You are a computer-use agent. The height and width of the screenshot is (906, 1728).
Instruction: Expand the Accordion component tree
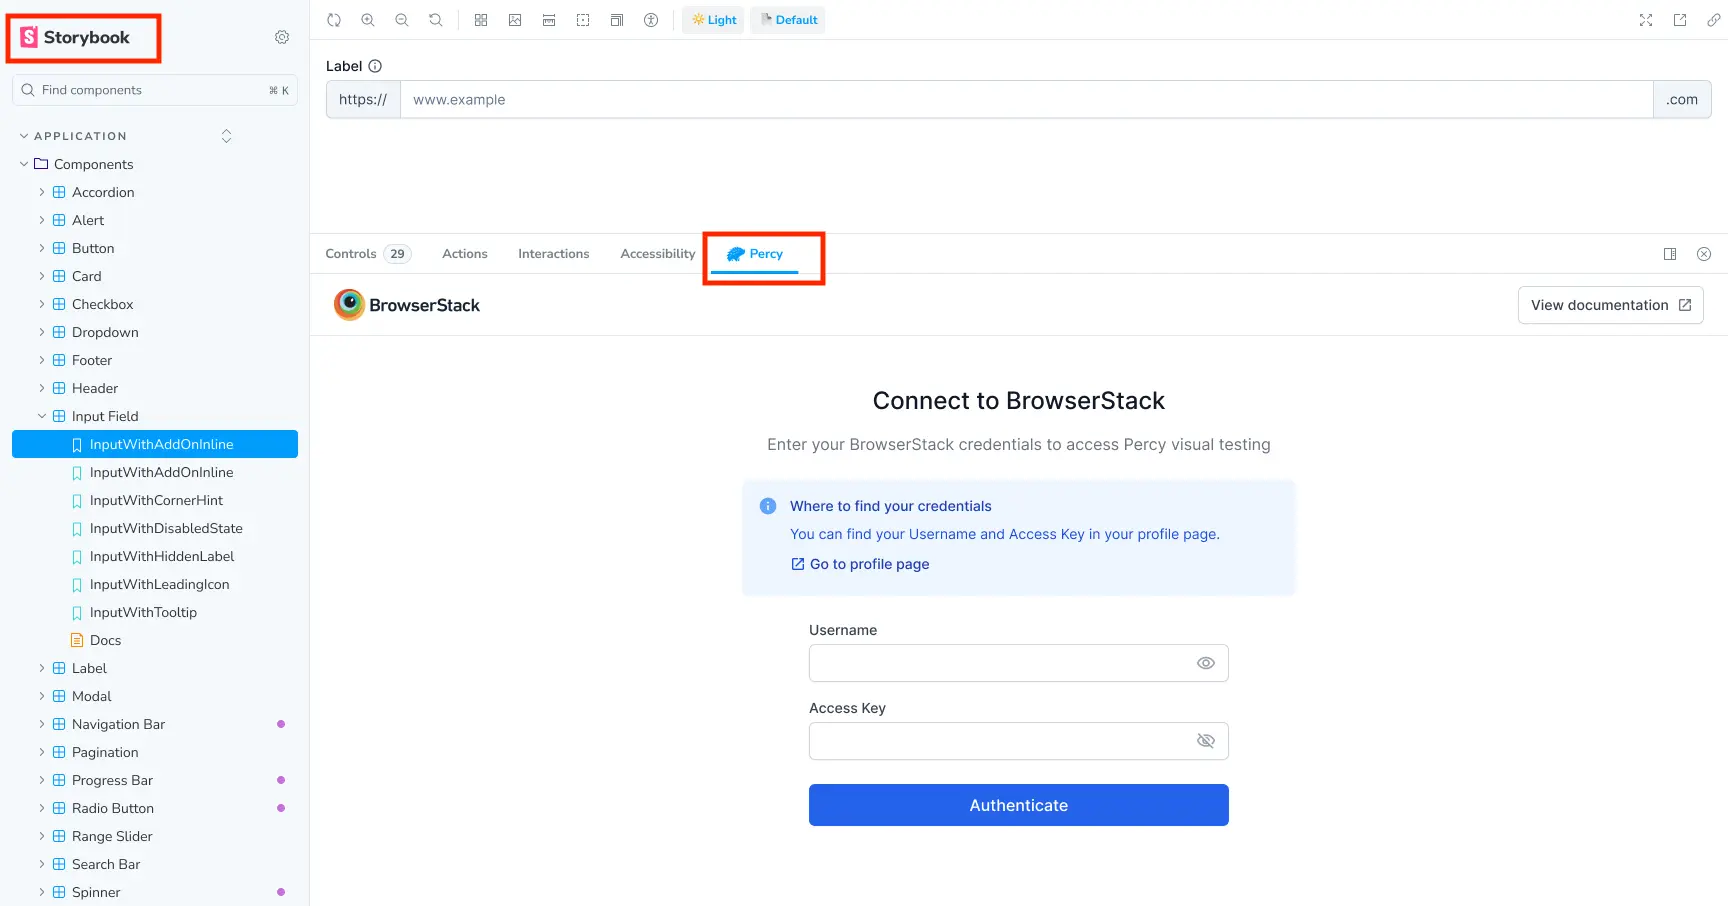(42, 192)
